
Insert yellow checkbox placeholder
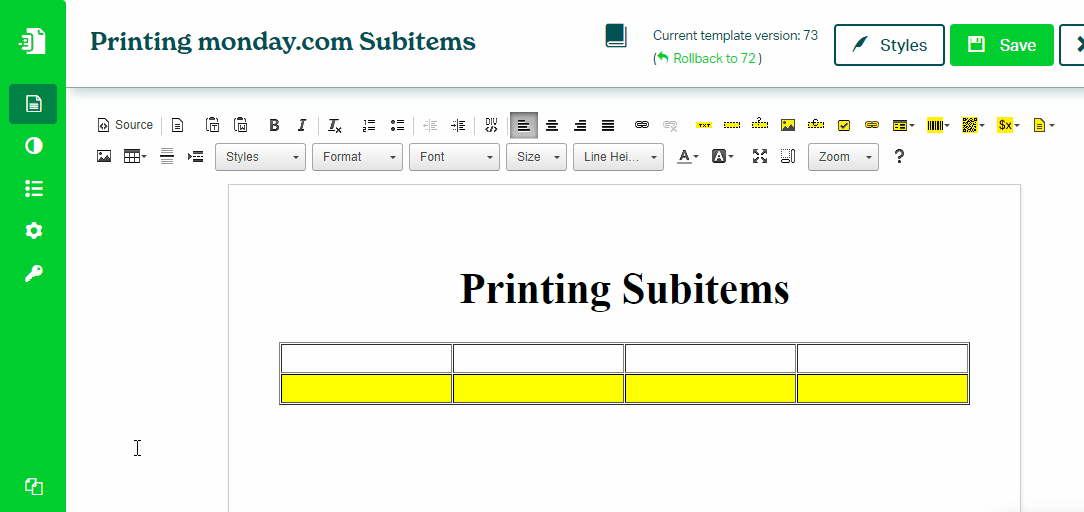pyautogui.click(x=844, y=125)
